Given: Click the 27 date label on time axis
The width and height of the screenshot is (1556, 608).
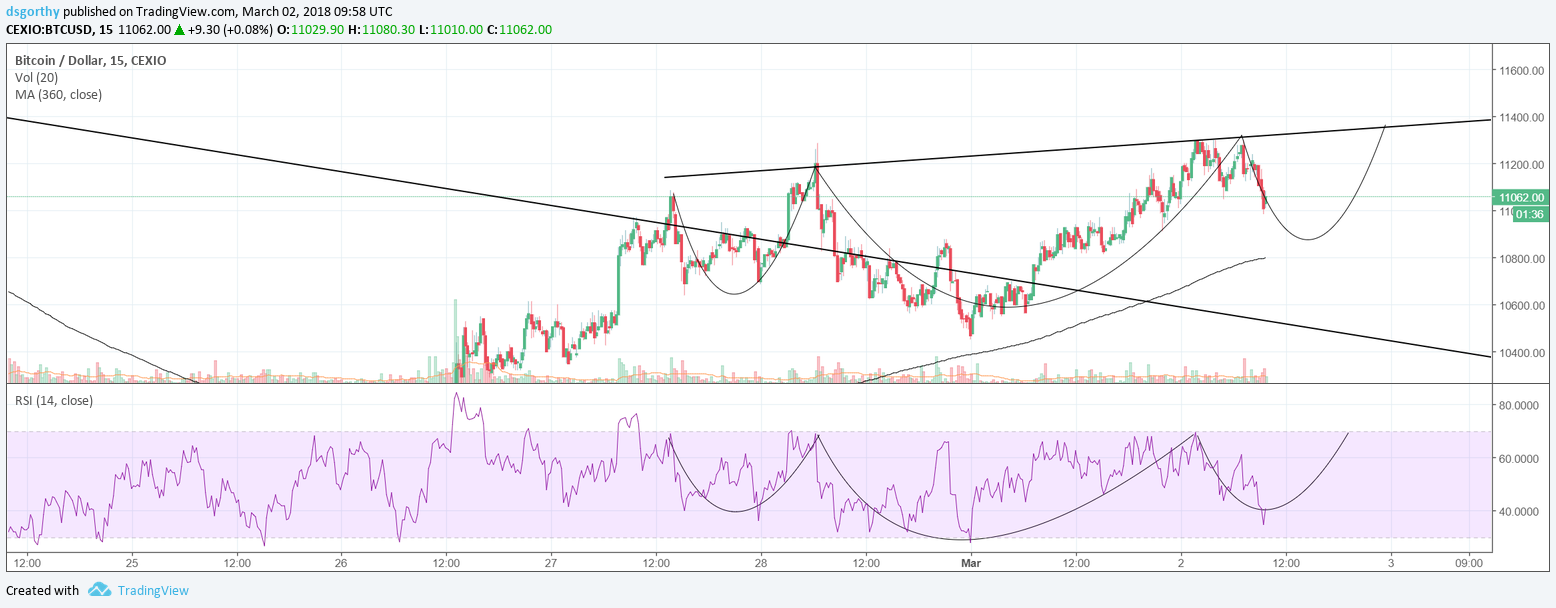Looking at the screenshot, I should (x=551, y=562).
